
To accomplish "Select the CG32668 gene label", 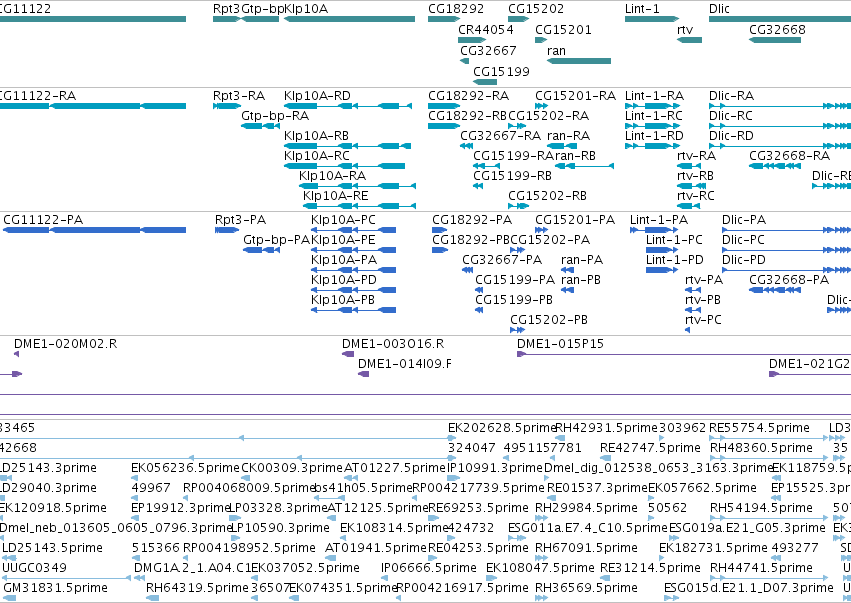I will point(777,29).
